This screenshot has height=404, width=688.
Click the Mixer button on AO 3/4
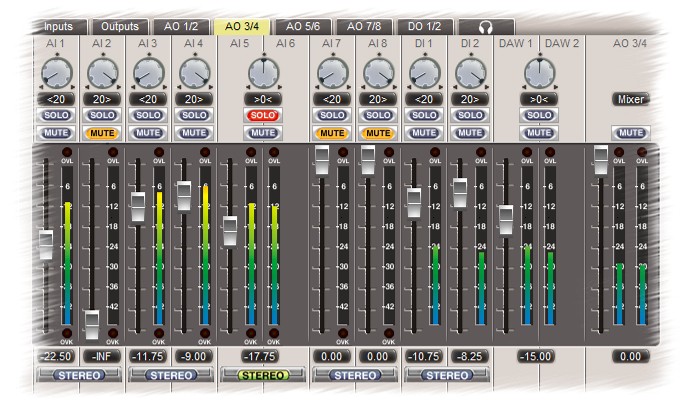click(x=631, y=100)
